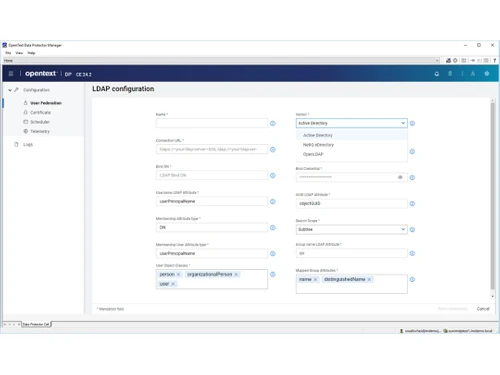Remove the person tag from User Object Classes
Image resolution: width=500 pixels, height=375 pixels.
coord(178,274)
